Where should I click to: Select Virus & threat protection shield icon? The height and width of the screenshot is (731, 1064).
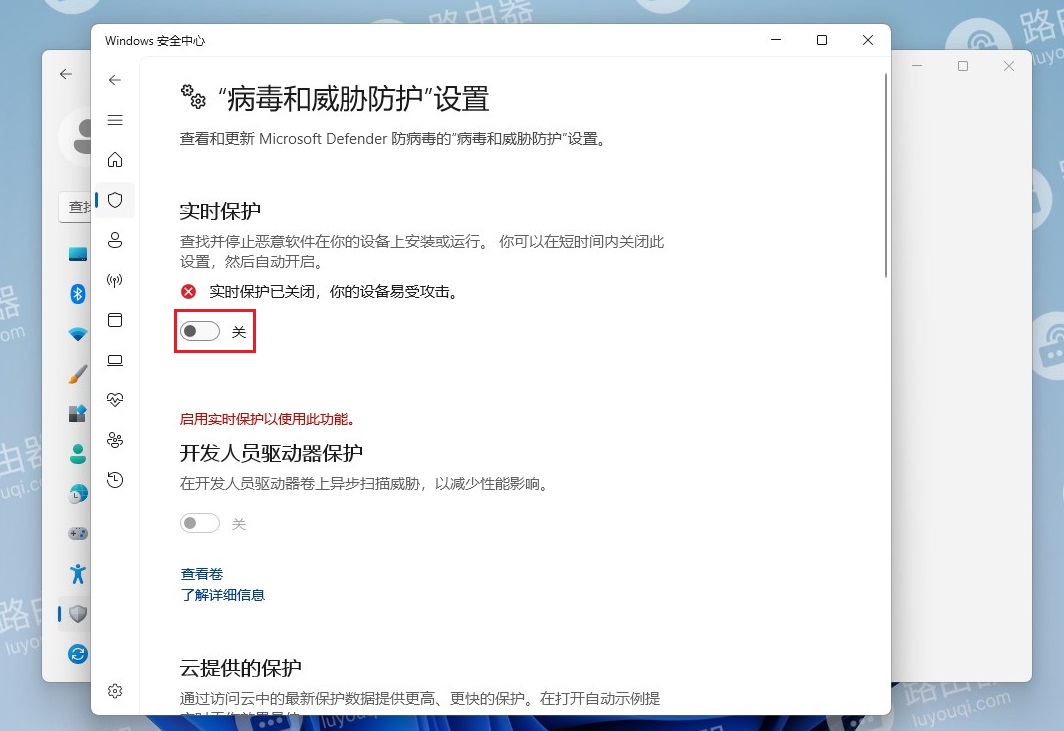click(115, 200)
